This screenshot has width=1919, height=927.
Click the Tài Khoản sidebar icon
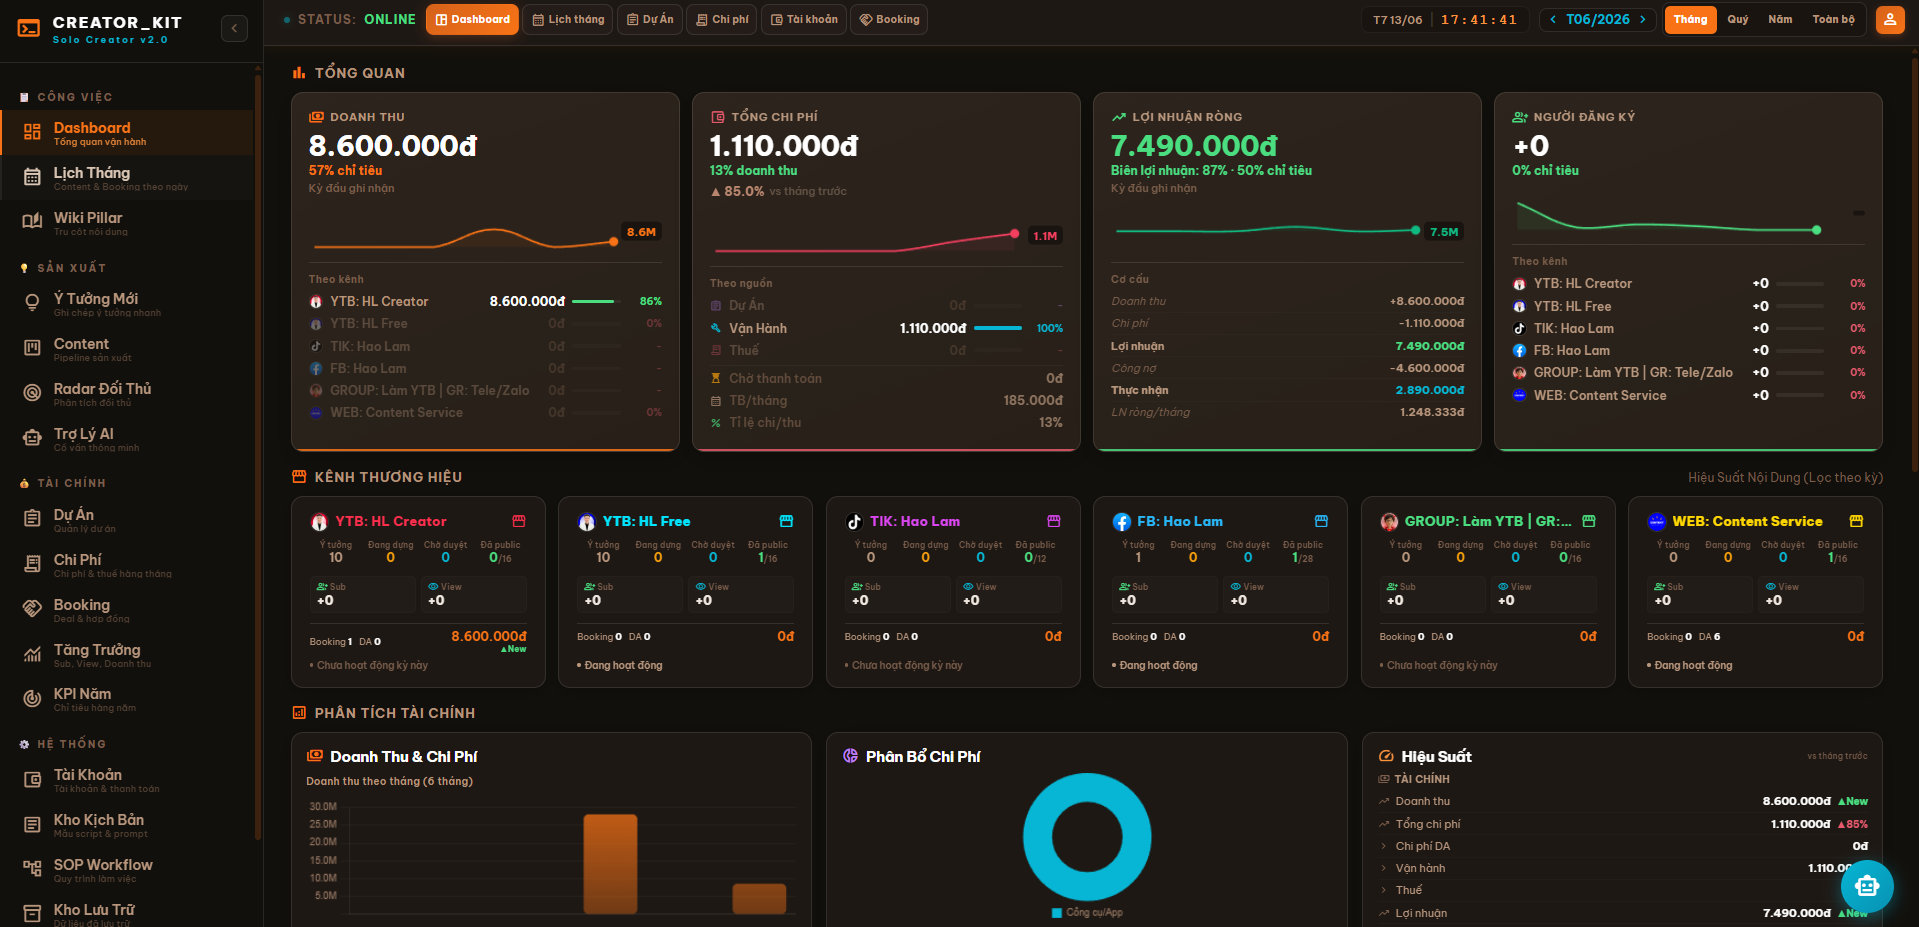point(32,779)
